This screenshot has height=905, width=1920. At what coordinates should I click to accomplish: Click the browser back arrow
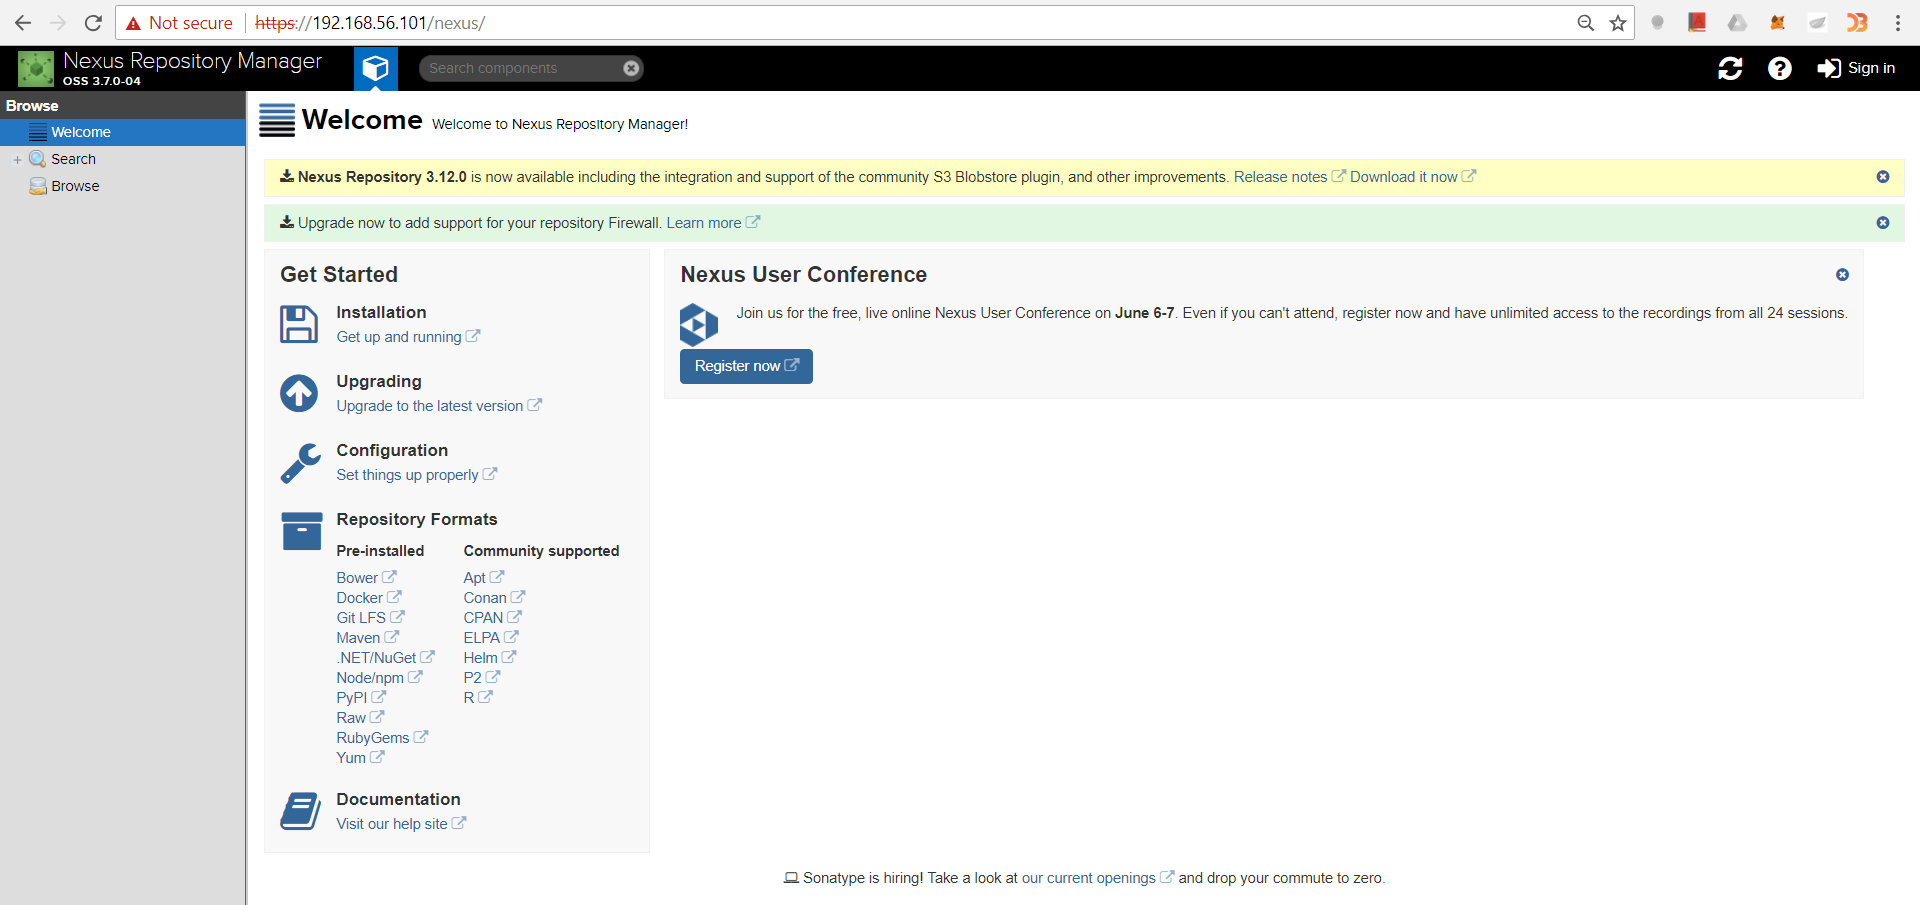coord(22,23)
